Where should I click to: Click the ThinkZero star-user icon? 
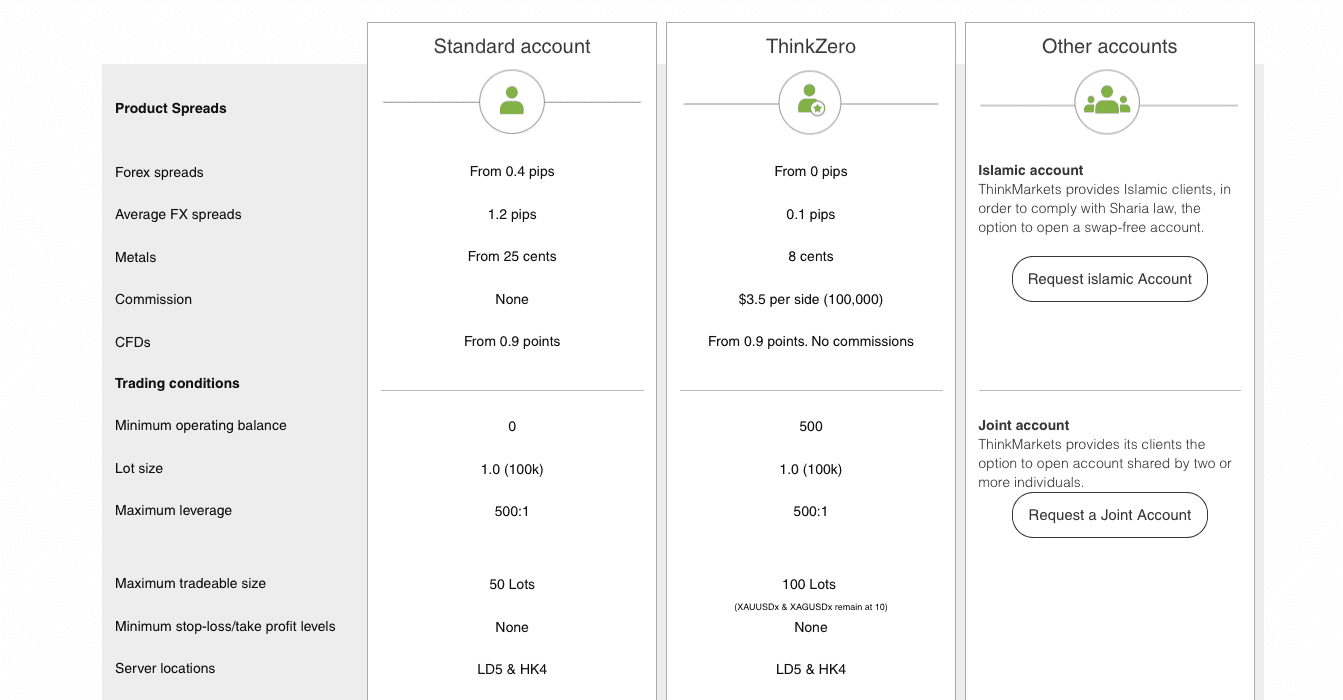(811, 101)
